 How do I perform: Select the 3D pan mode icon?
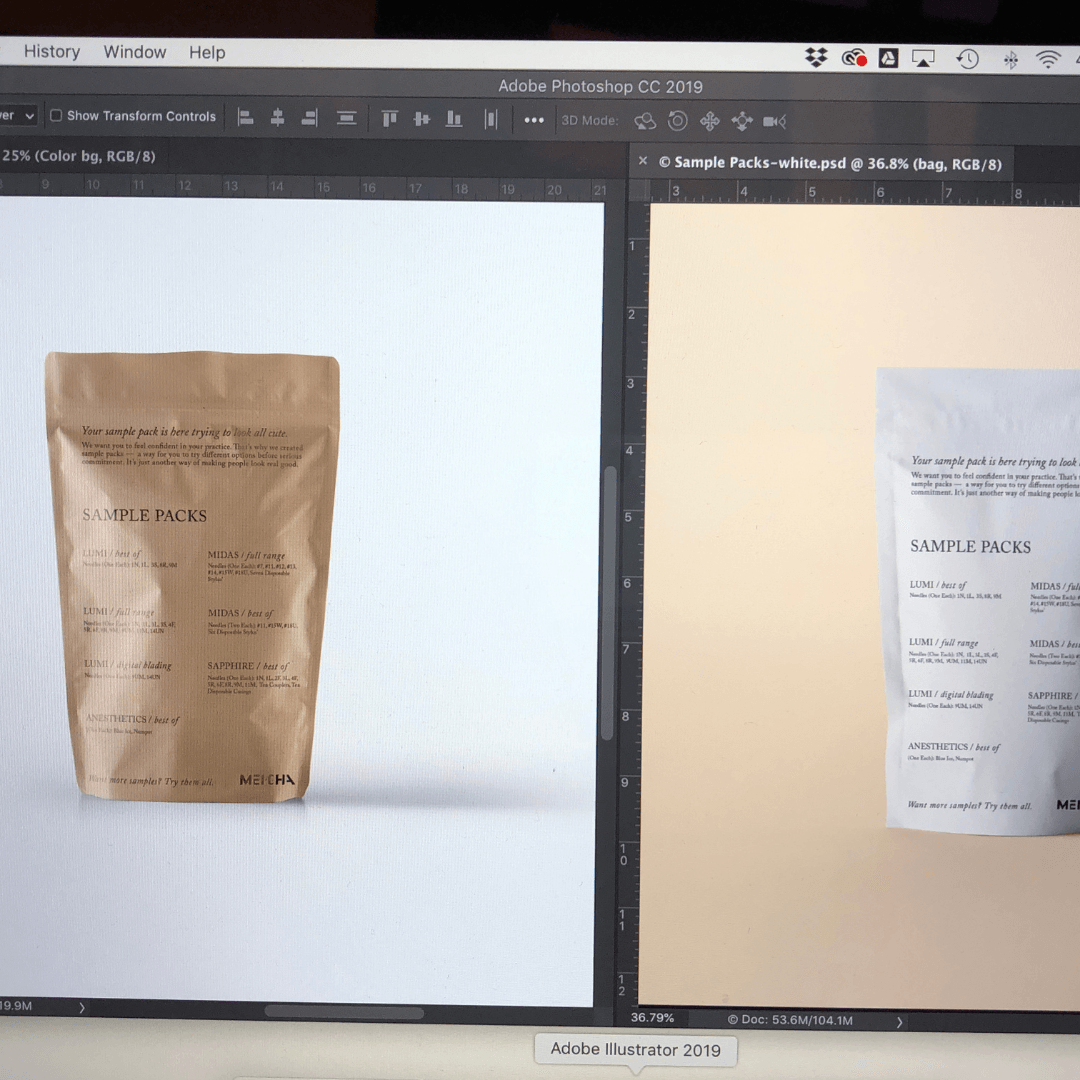(709, 121)
